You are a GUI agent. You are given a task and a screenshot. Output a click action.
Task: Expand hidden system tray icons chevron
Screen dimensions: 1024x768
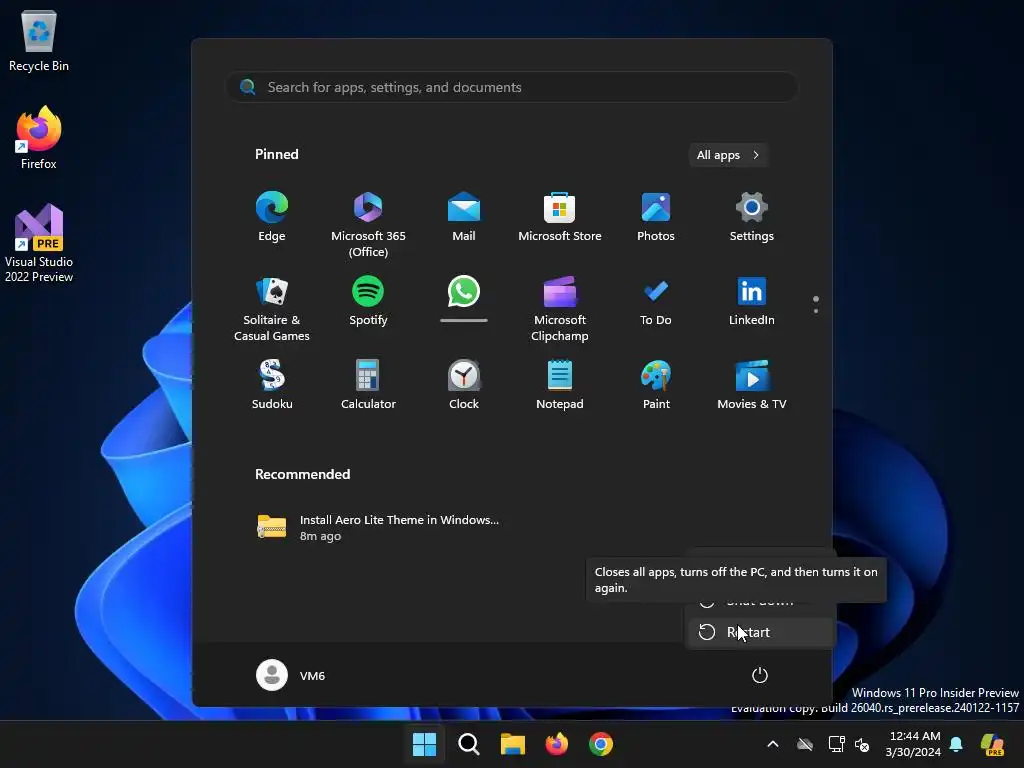[x=773, y=744]
